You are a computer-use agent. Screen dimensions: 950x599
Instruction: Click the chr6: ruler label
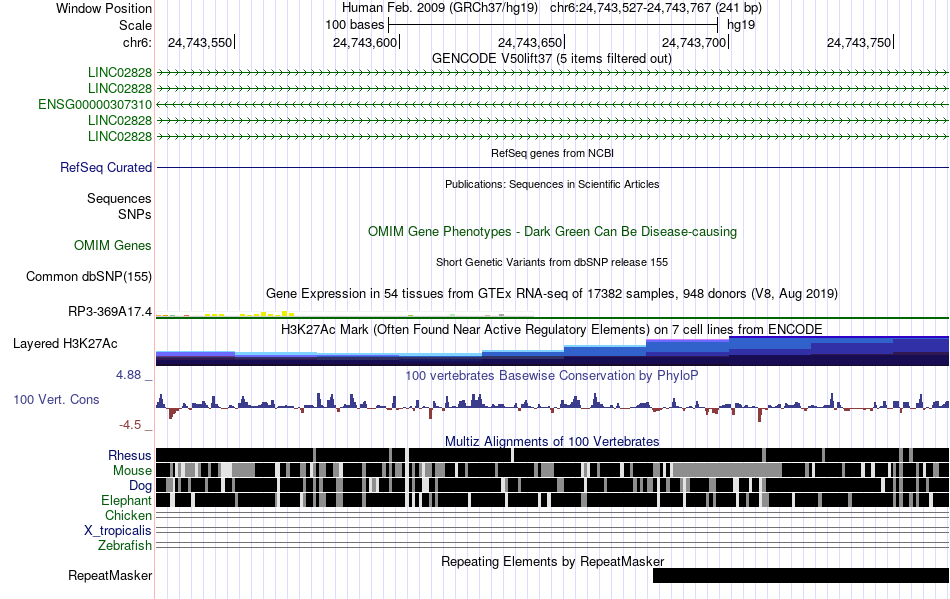click(x=137, y=42)
